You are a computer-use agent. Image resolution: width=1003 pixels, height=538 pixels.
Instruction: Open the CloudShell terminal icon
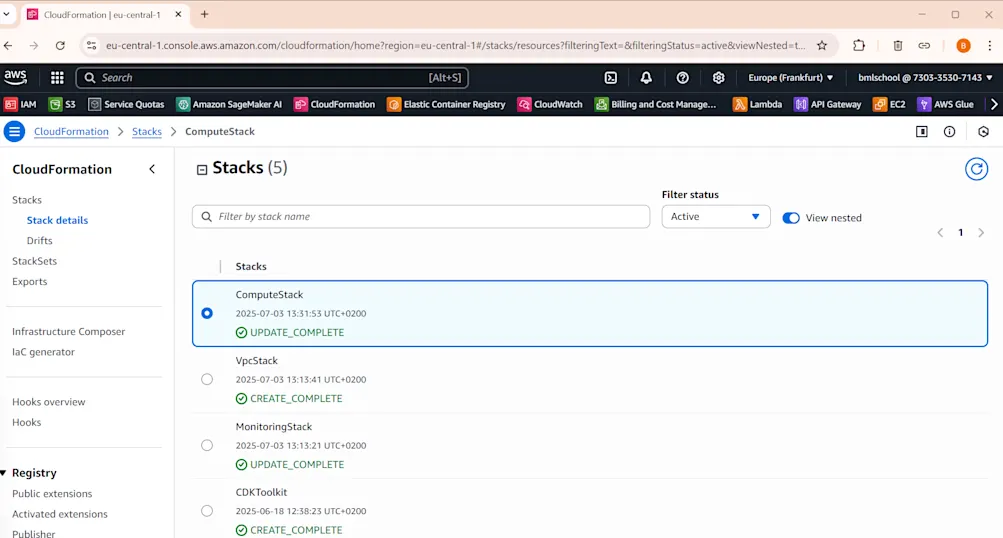click(x=611, y=77)
